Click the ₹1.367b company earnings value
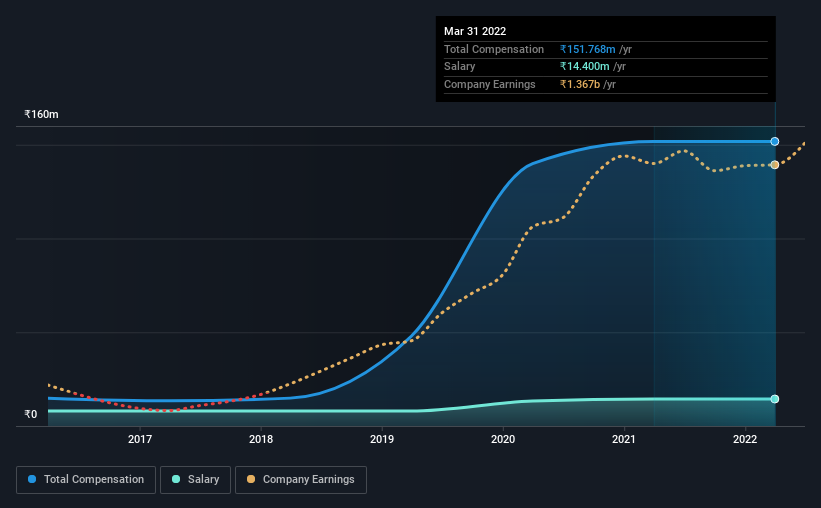Image resolution: width=821 pixels, height=508 pixels. (x=580, y=84)
